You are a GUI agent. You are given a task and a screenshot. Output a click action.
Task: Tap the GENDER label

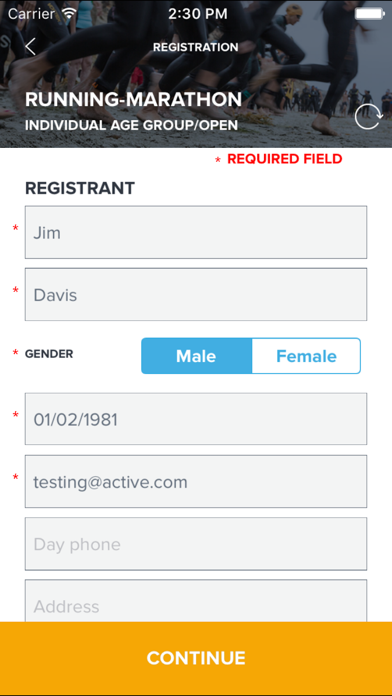click(x=49, y=354)
